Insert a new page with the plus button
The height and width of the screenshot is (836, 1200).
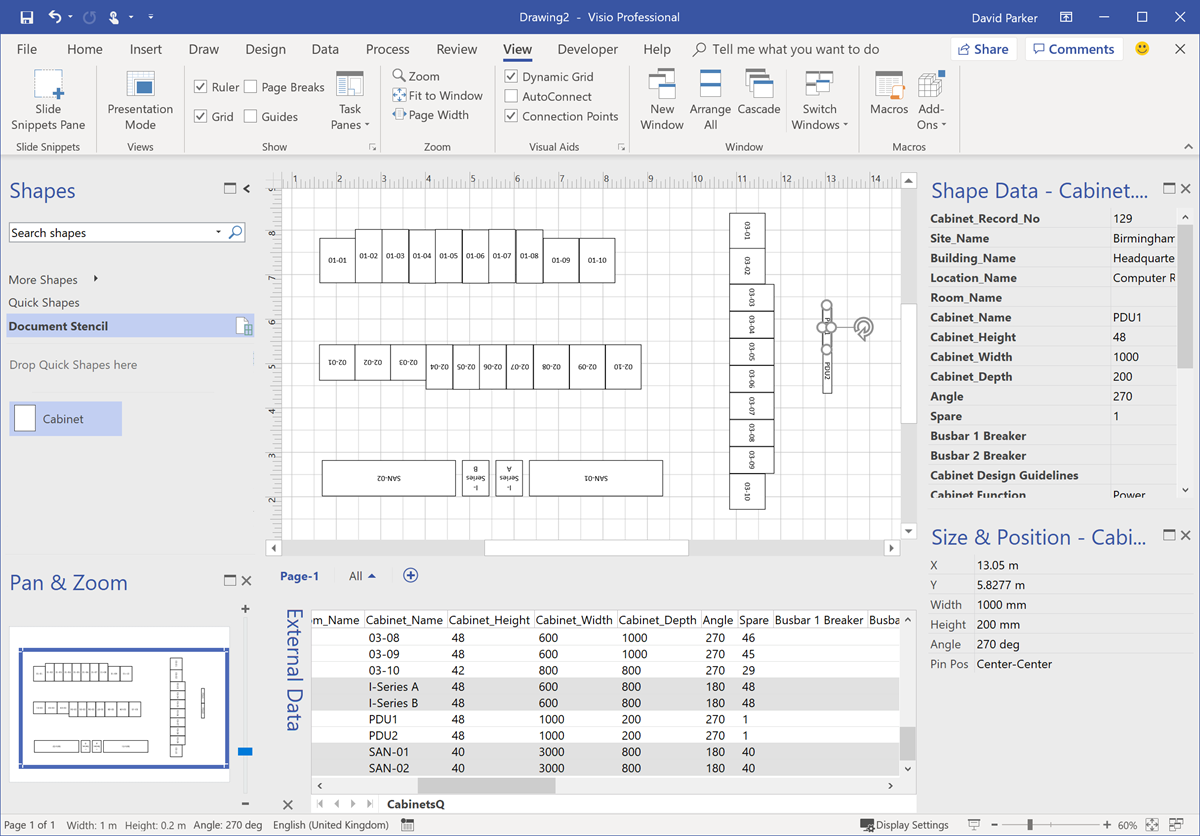(410, 575)
